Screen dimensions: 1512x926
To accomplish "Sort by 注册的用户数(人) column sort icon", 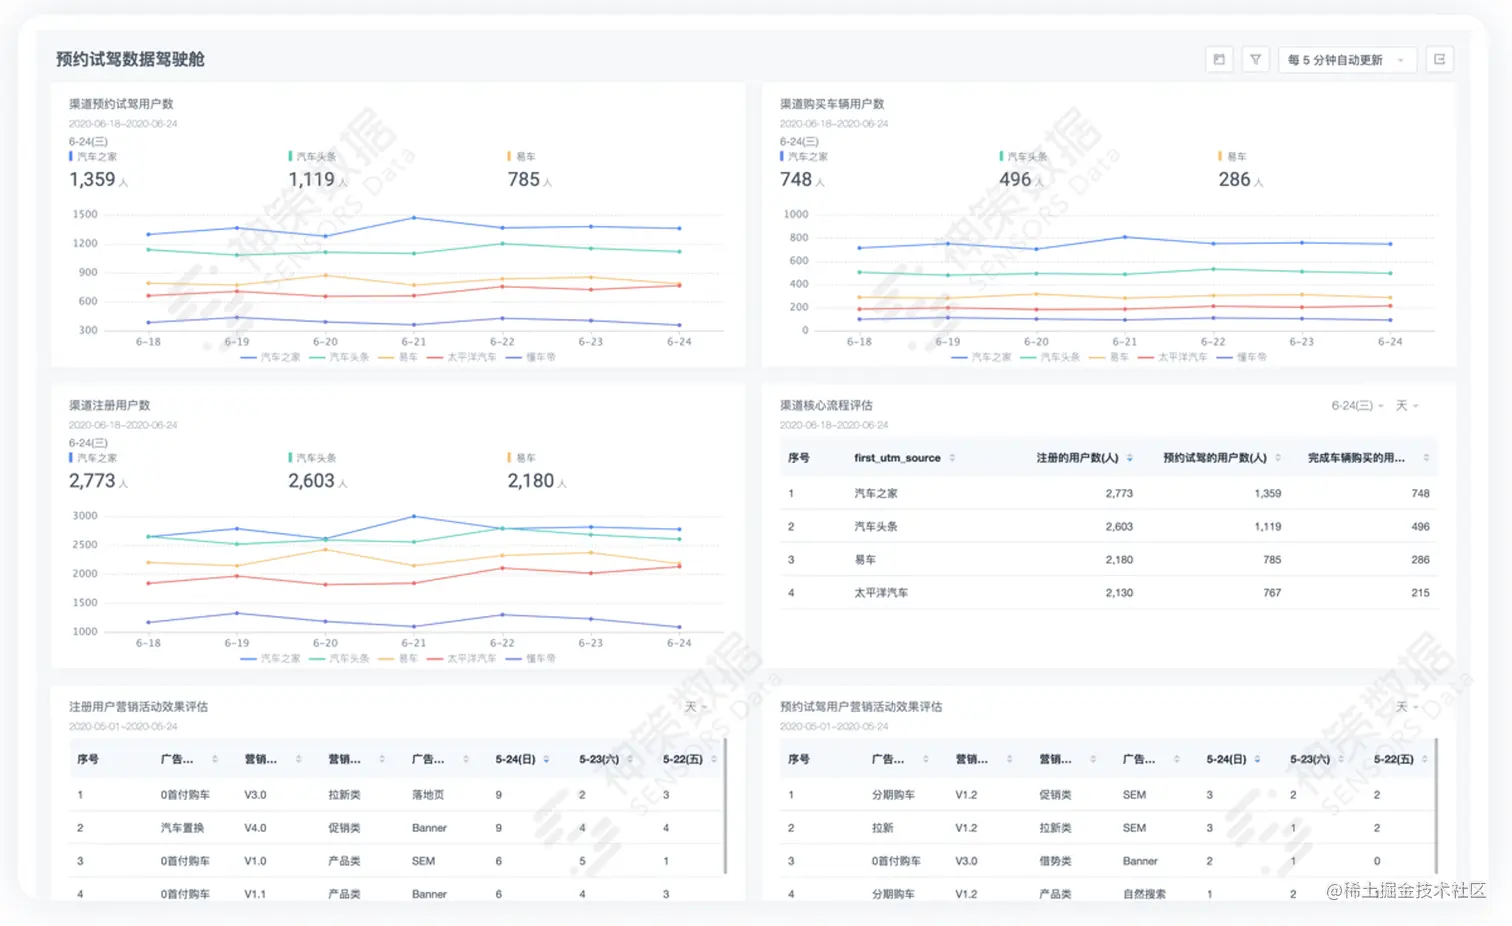I will pyautogui.click(x=1130, y=458).
